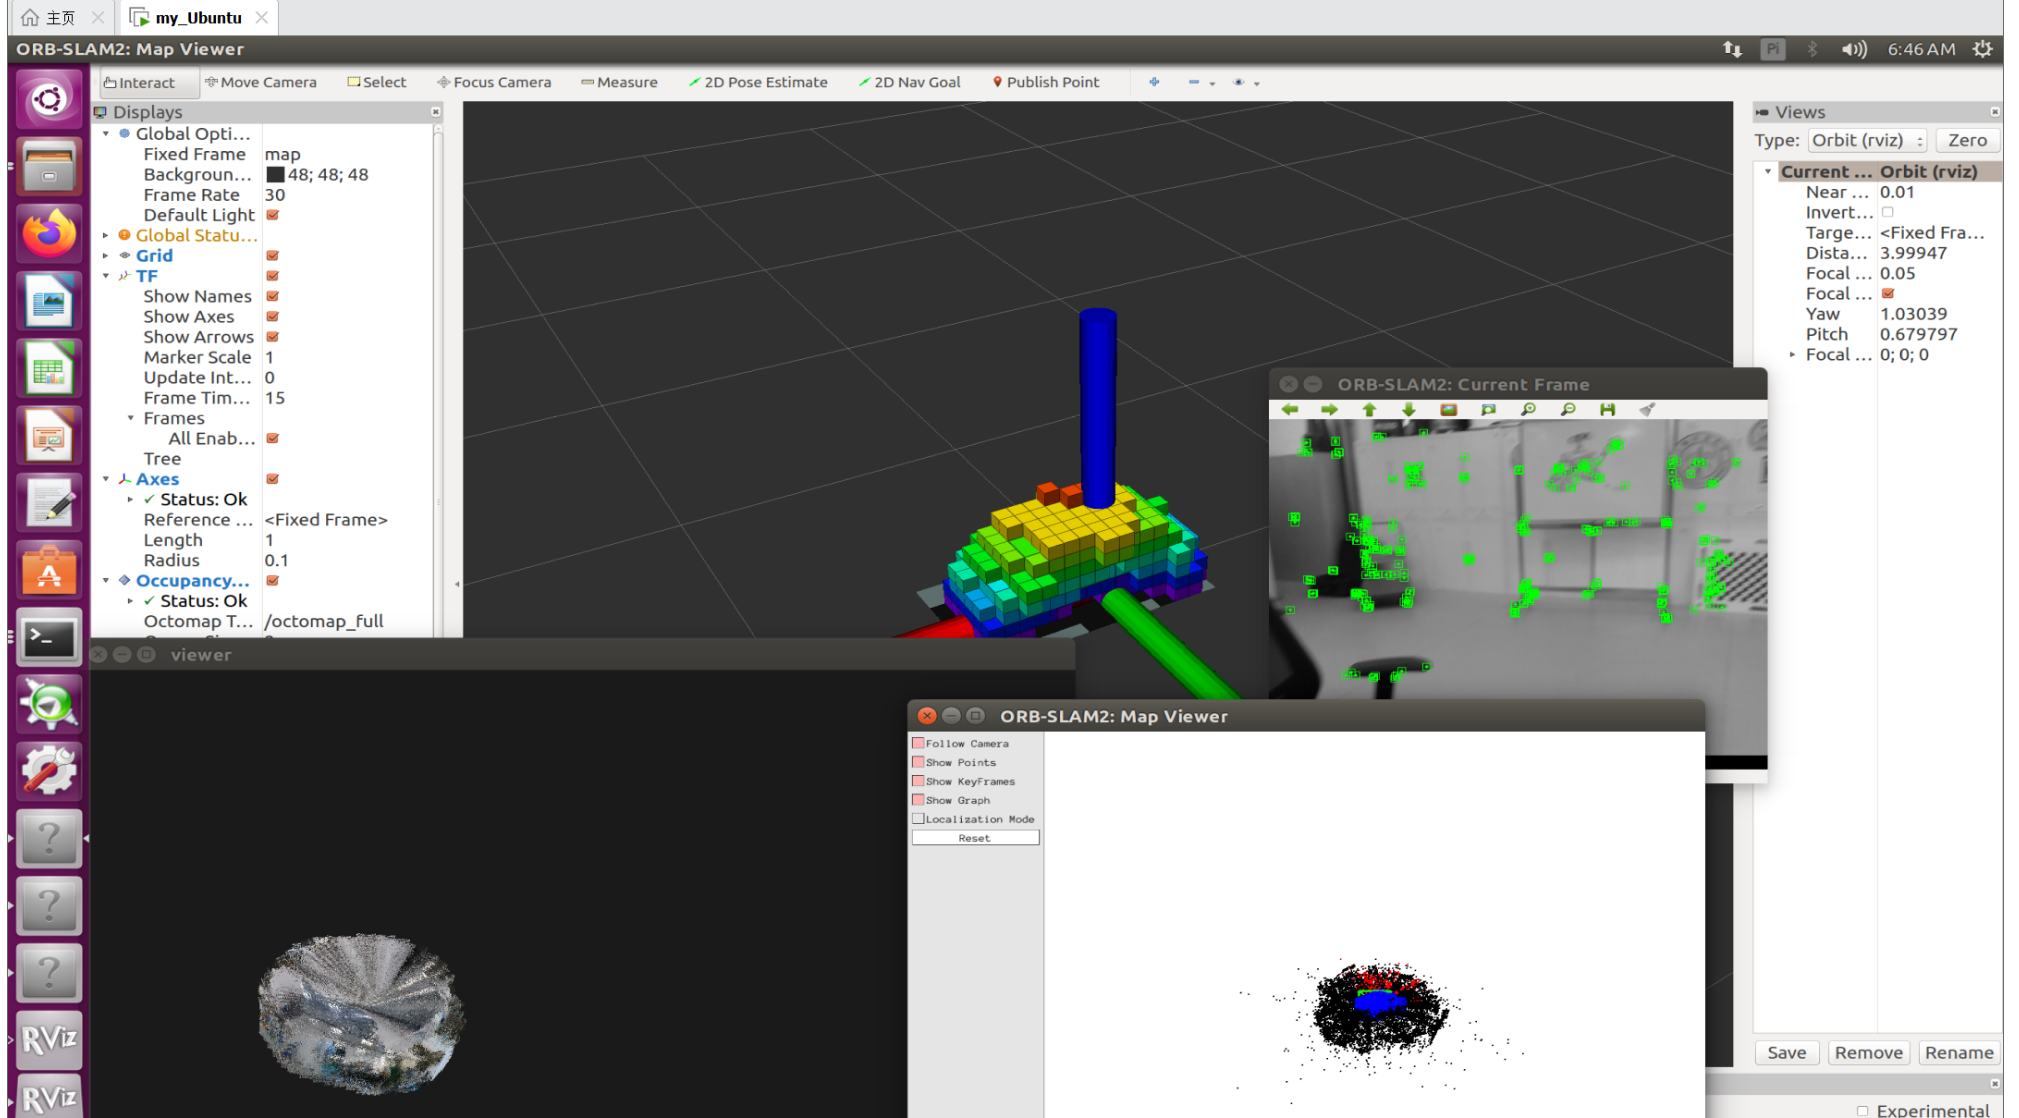
Task: Toggle Show KeyFrames in Map Viewer
Action: pos(919,781)
